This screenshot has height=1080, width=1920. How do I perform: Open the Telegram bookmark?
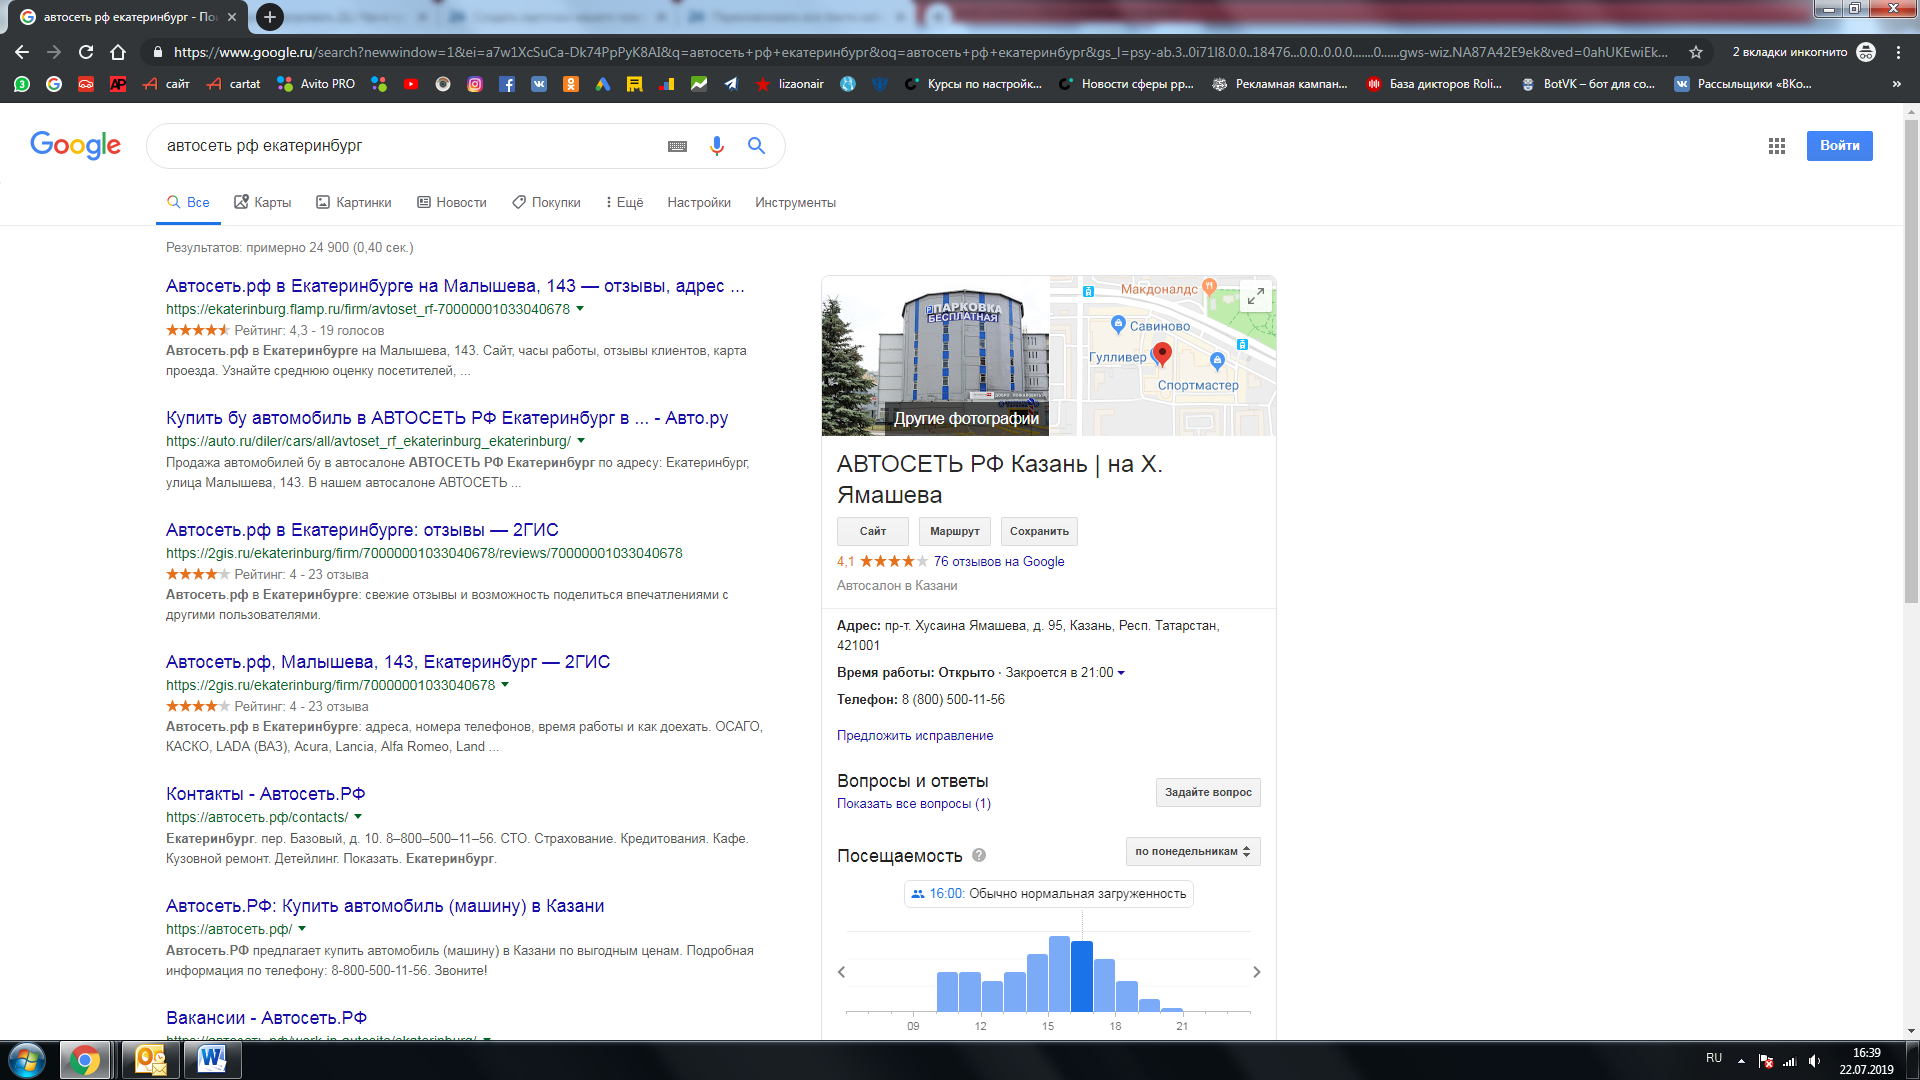731,84
